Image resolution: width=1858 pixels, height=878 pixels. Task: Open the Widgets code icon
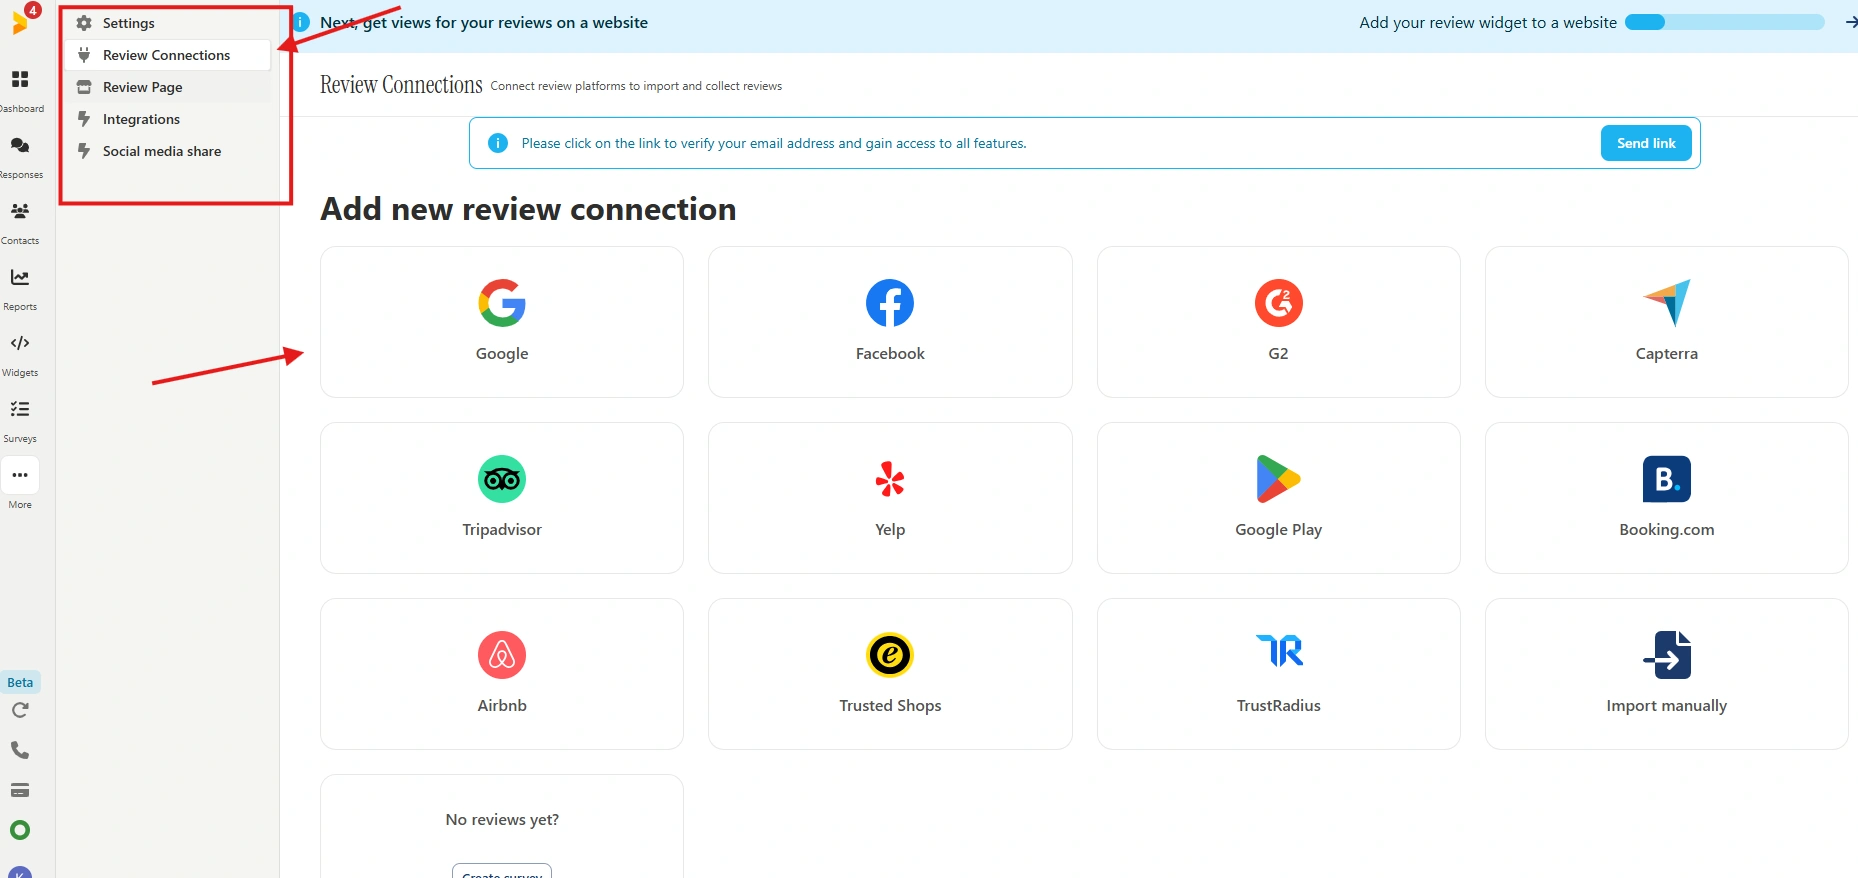click(20, 343)
